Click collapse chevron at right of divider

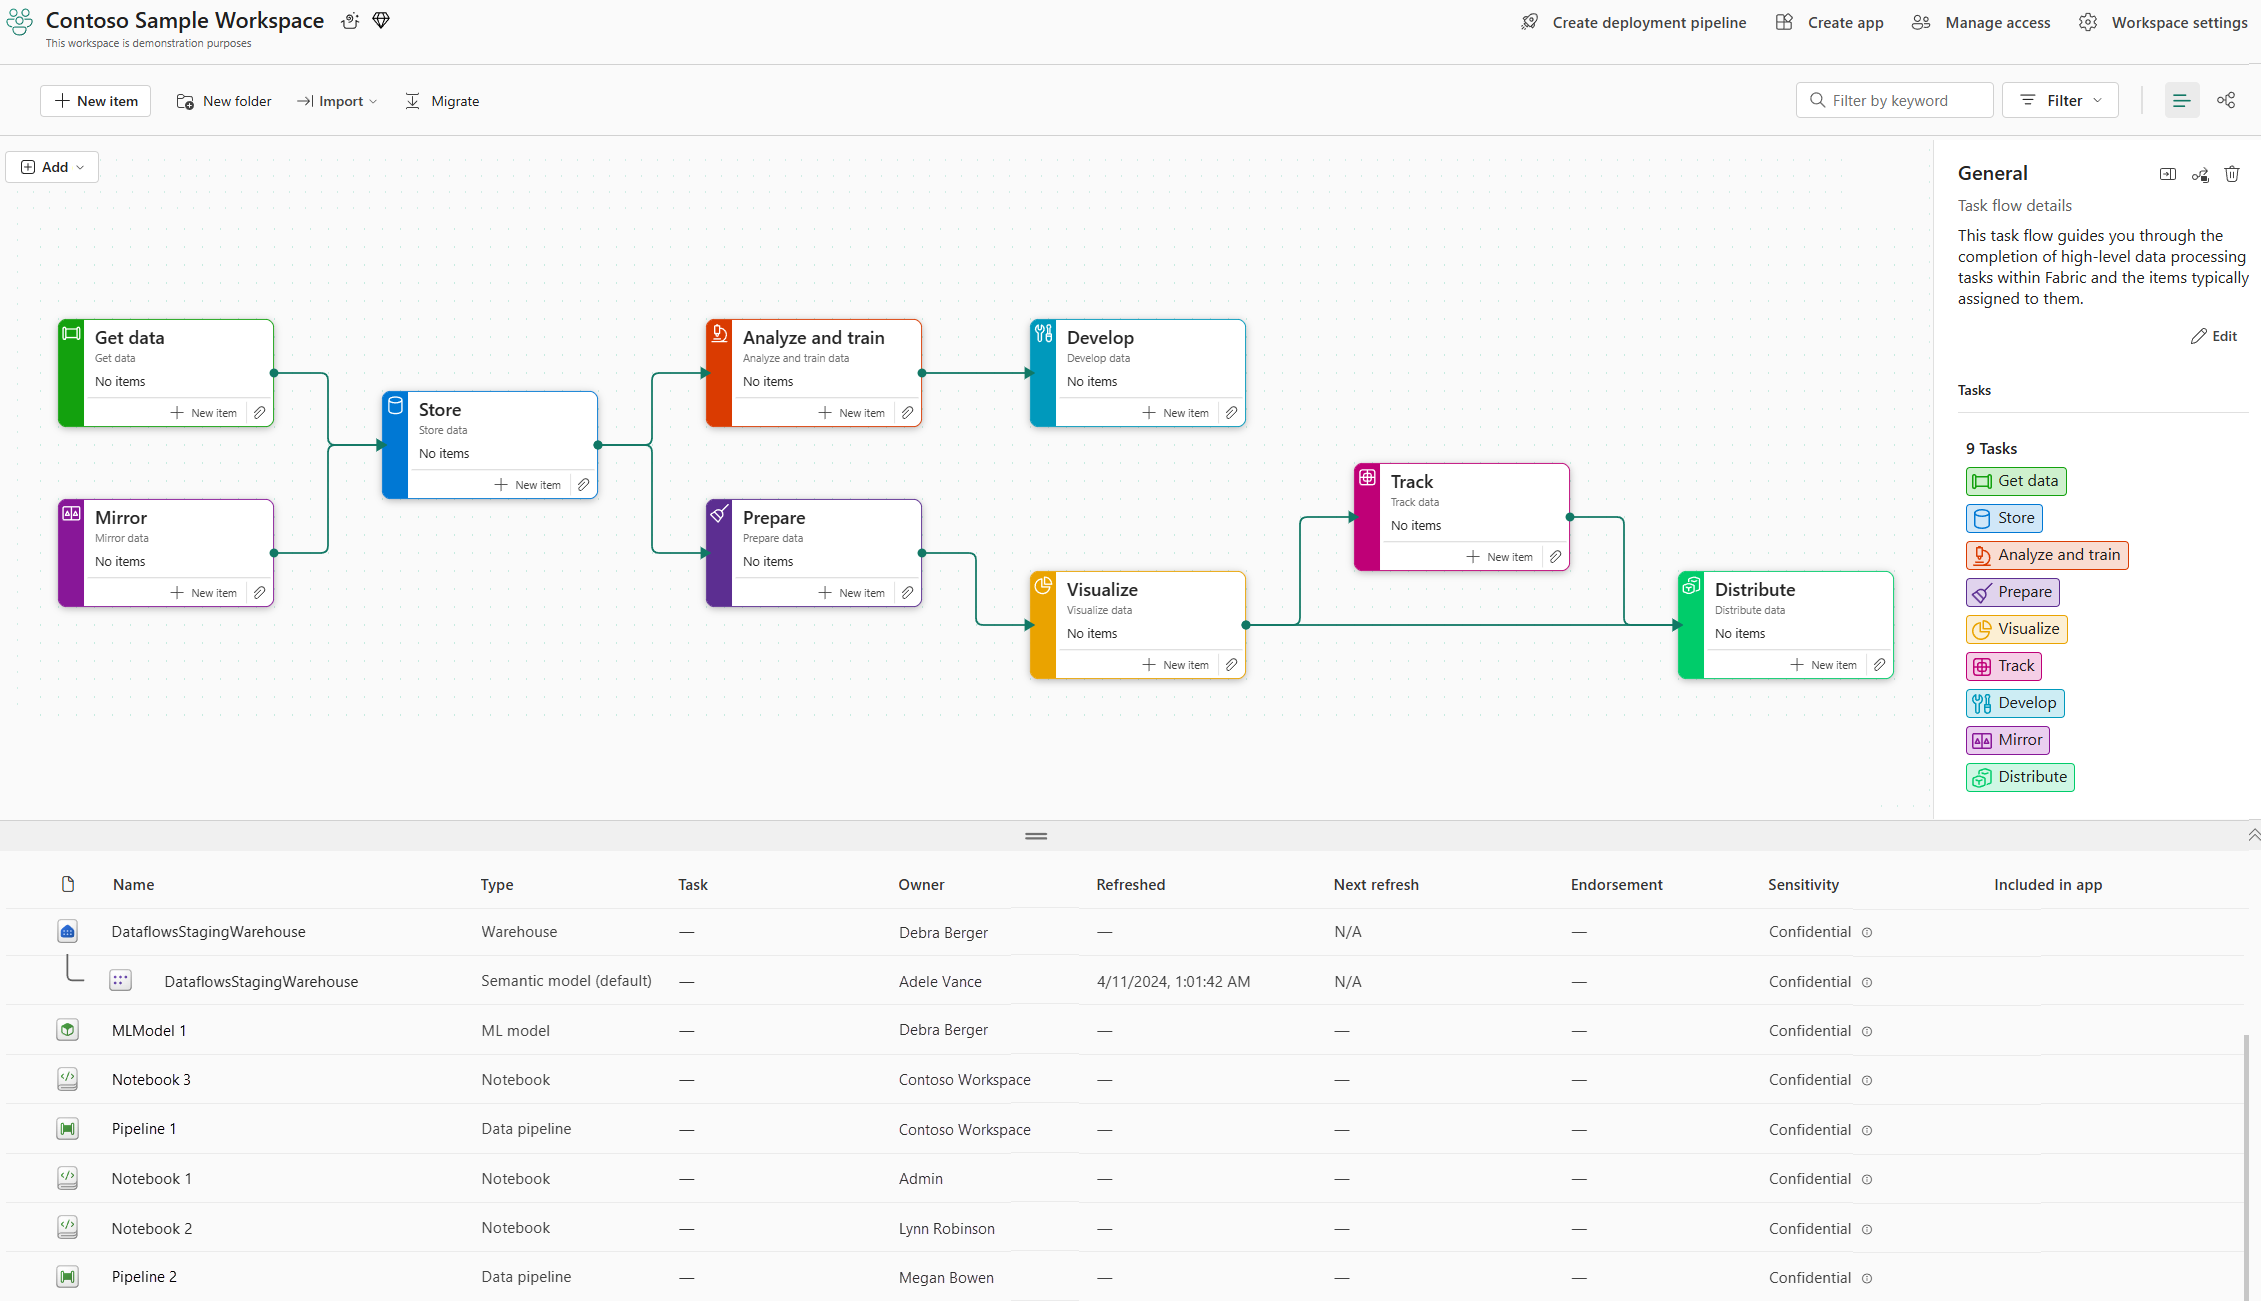click(2252, 834)
